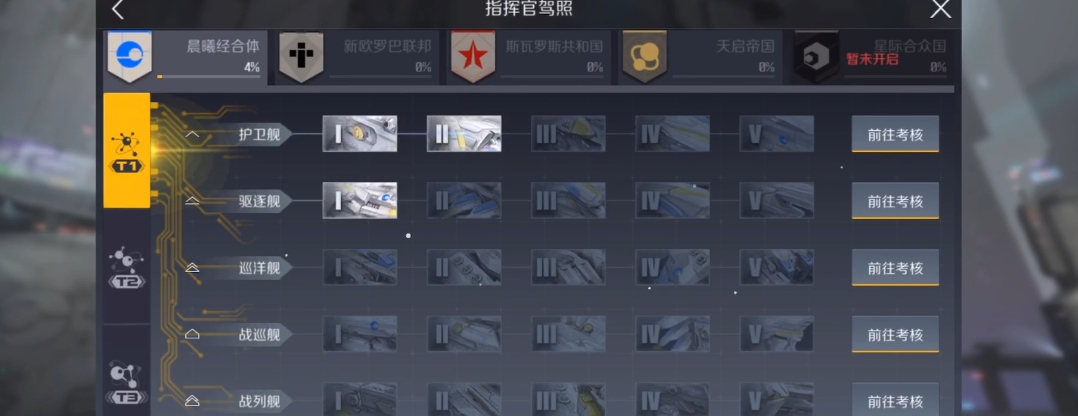Click the locked 星际合众国 hexagon emblem
This screenshot has width=1078, height=416.
click(816, 57)
